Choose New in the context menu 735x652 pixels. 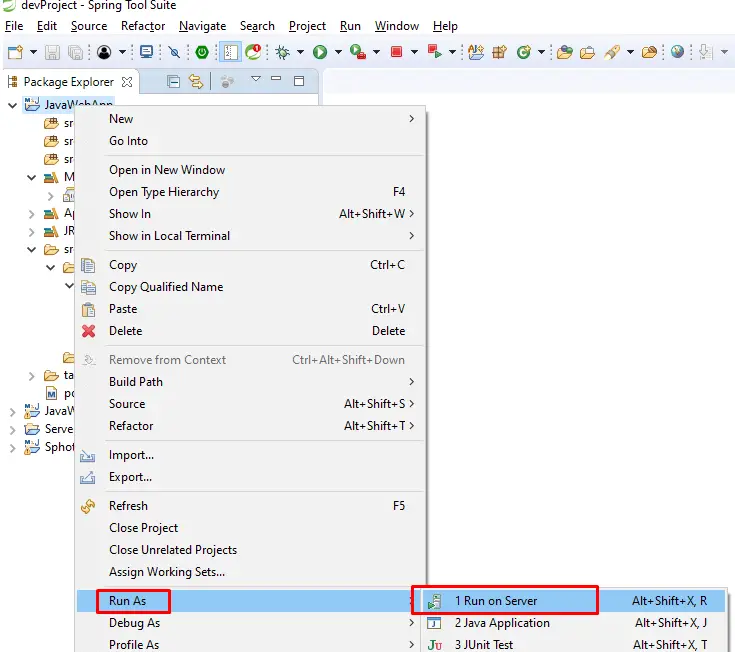click(x=251, y=119)
